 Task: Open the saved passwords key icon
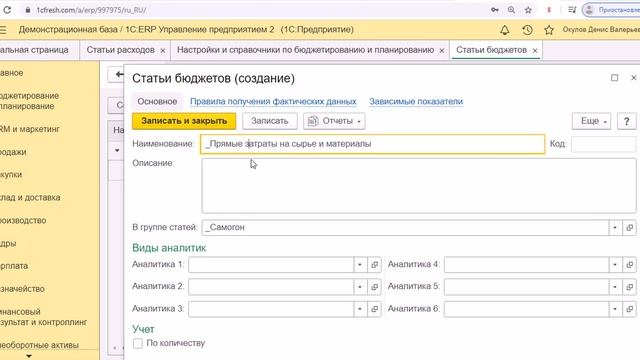495,9
